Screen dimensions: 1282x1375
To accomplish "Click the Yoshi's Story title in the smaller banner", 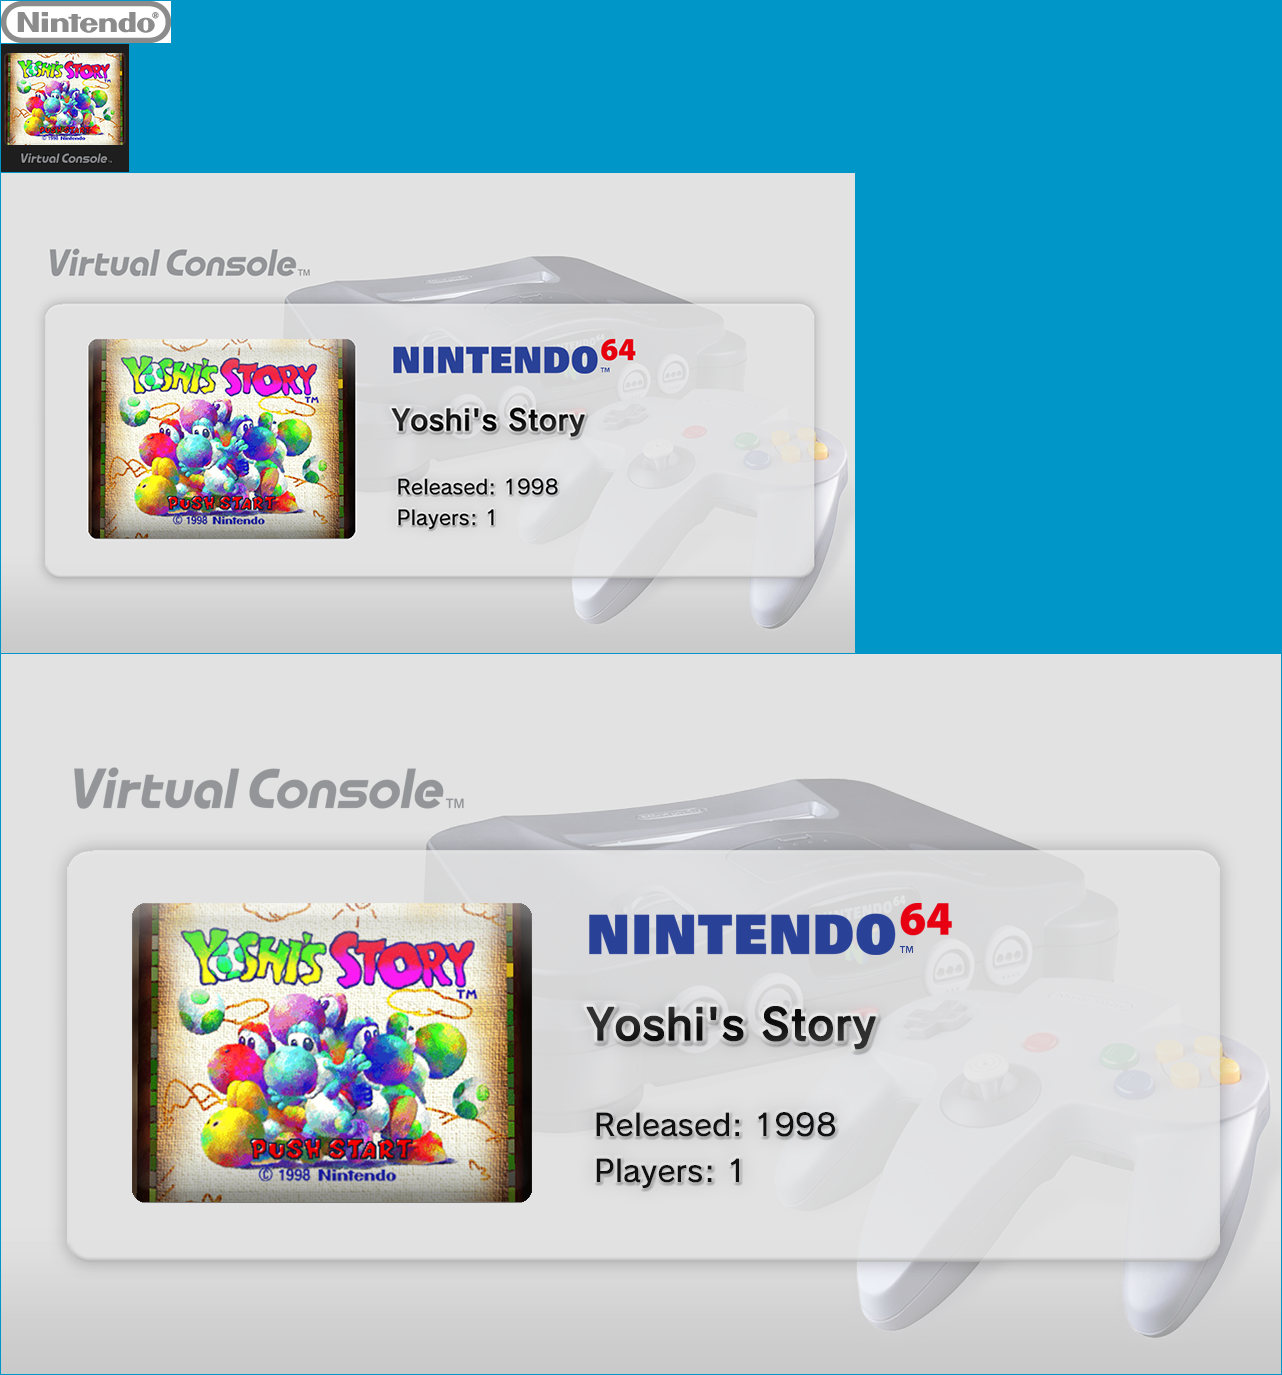I will [x=488, y=421].
